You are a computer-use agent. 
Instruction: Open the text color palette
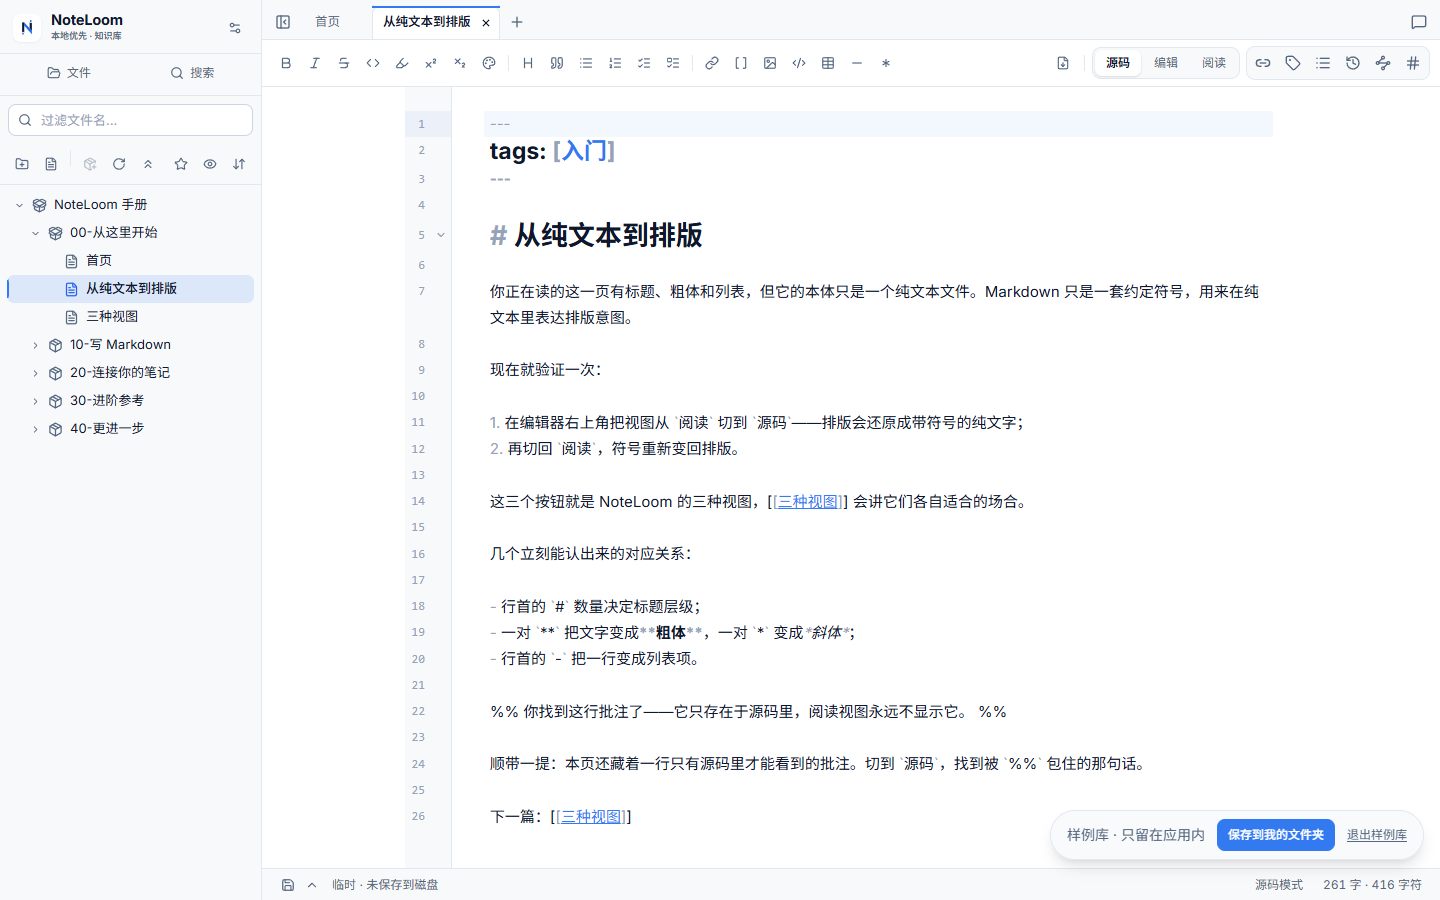click(489, 63)
